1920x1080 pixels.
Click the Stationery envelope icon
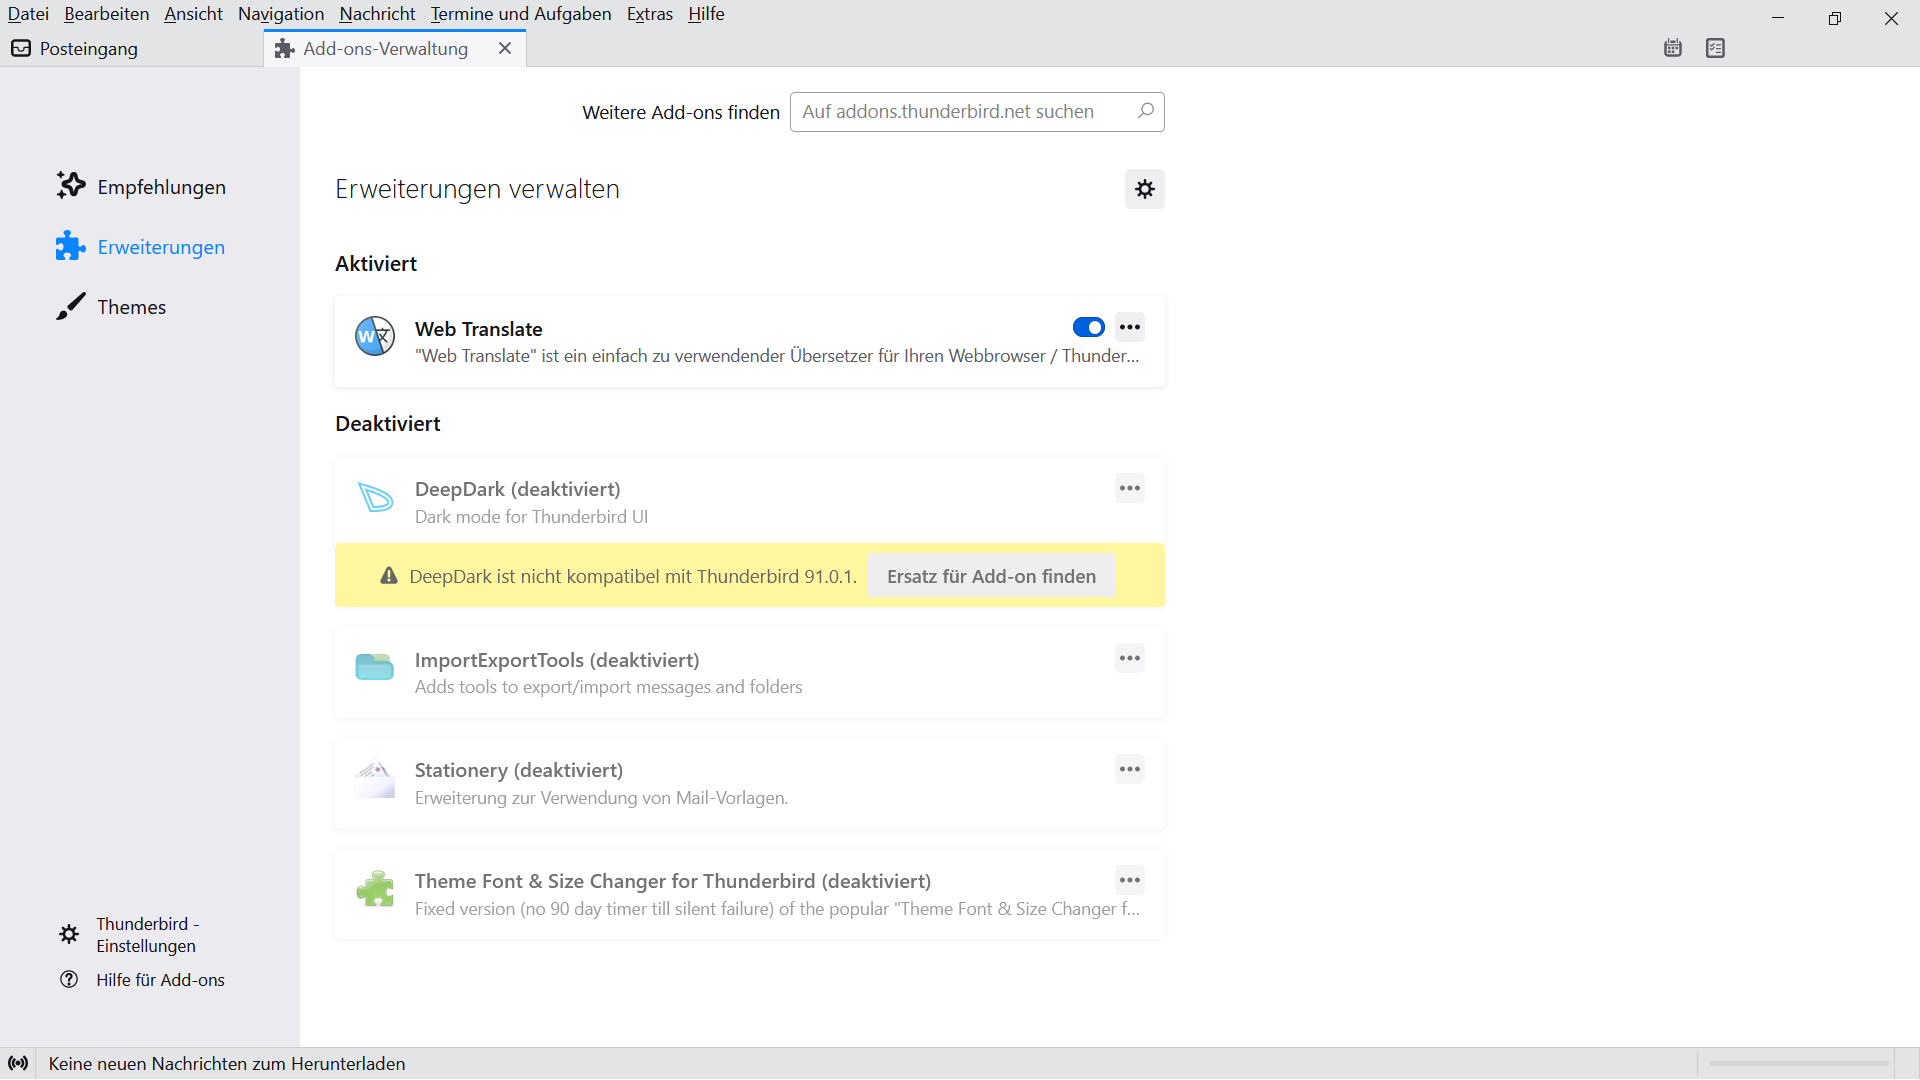tap(375, 779)
